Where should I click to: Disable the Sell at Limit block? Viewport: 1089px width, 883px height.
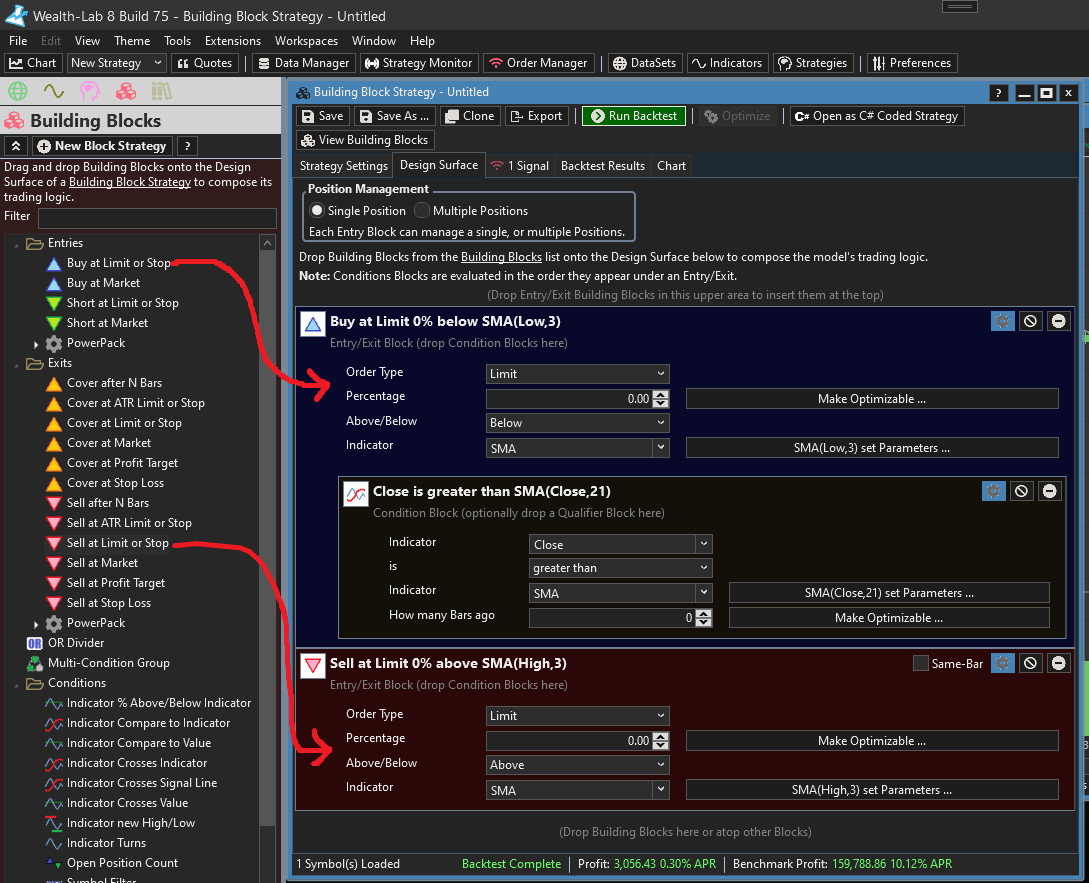(x=1030, y=663)
